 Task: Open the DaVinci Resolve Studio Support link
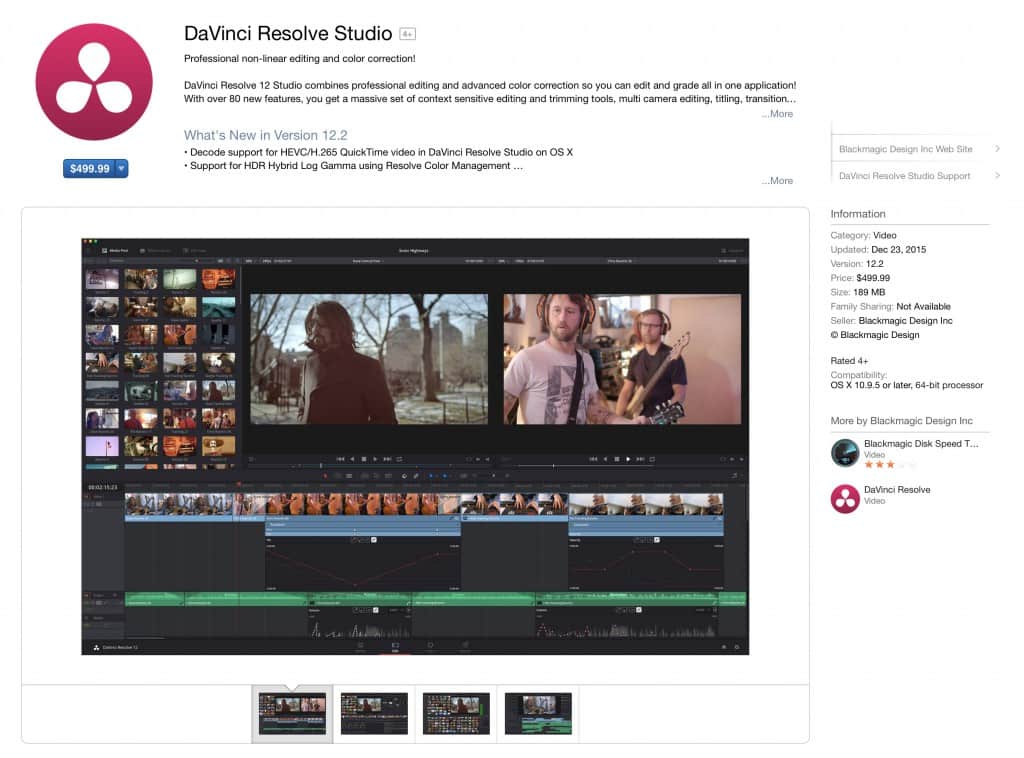(x=904, y=176)
